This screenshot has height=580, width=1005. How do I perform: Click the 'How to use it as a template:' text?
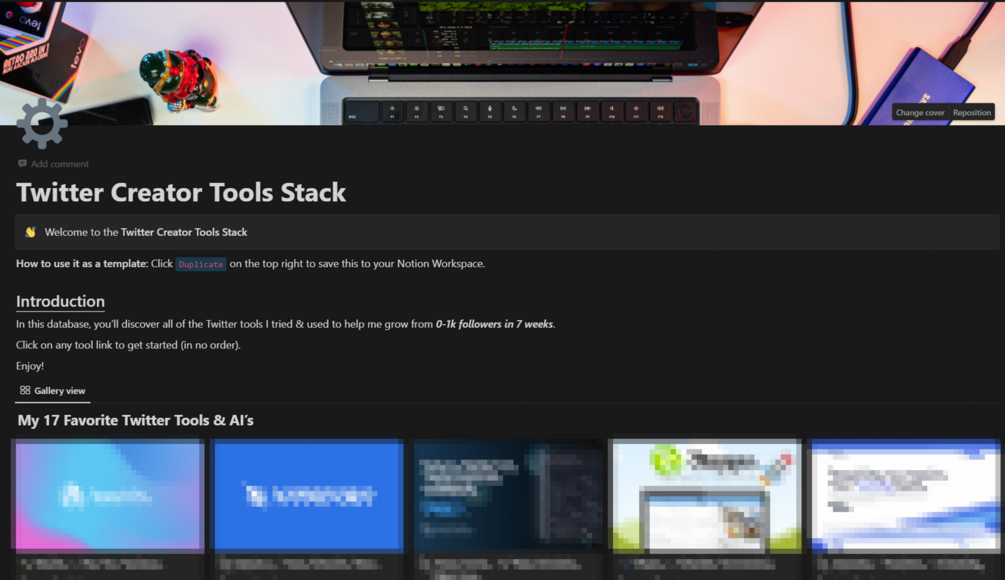pos(82,263)
